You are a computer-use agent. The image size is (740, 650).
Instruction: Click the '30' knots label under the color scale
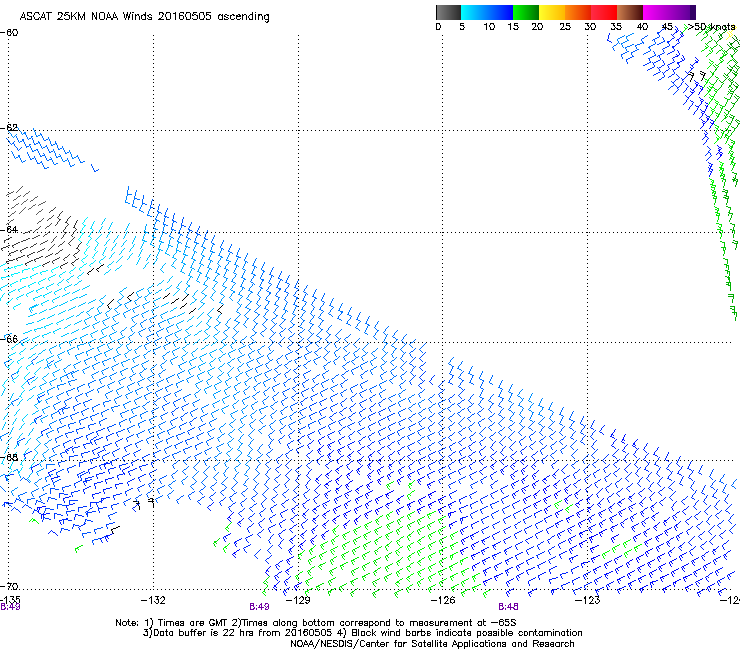590,27
